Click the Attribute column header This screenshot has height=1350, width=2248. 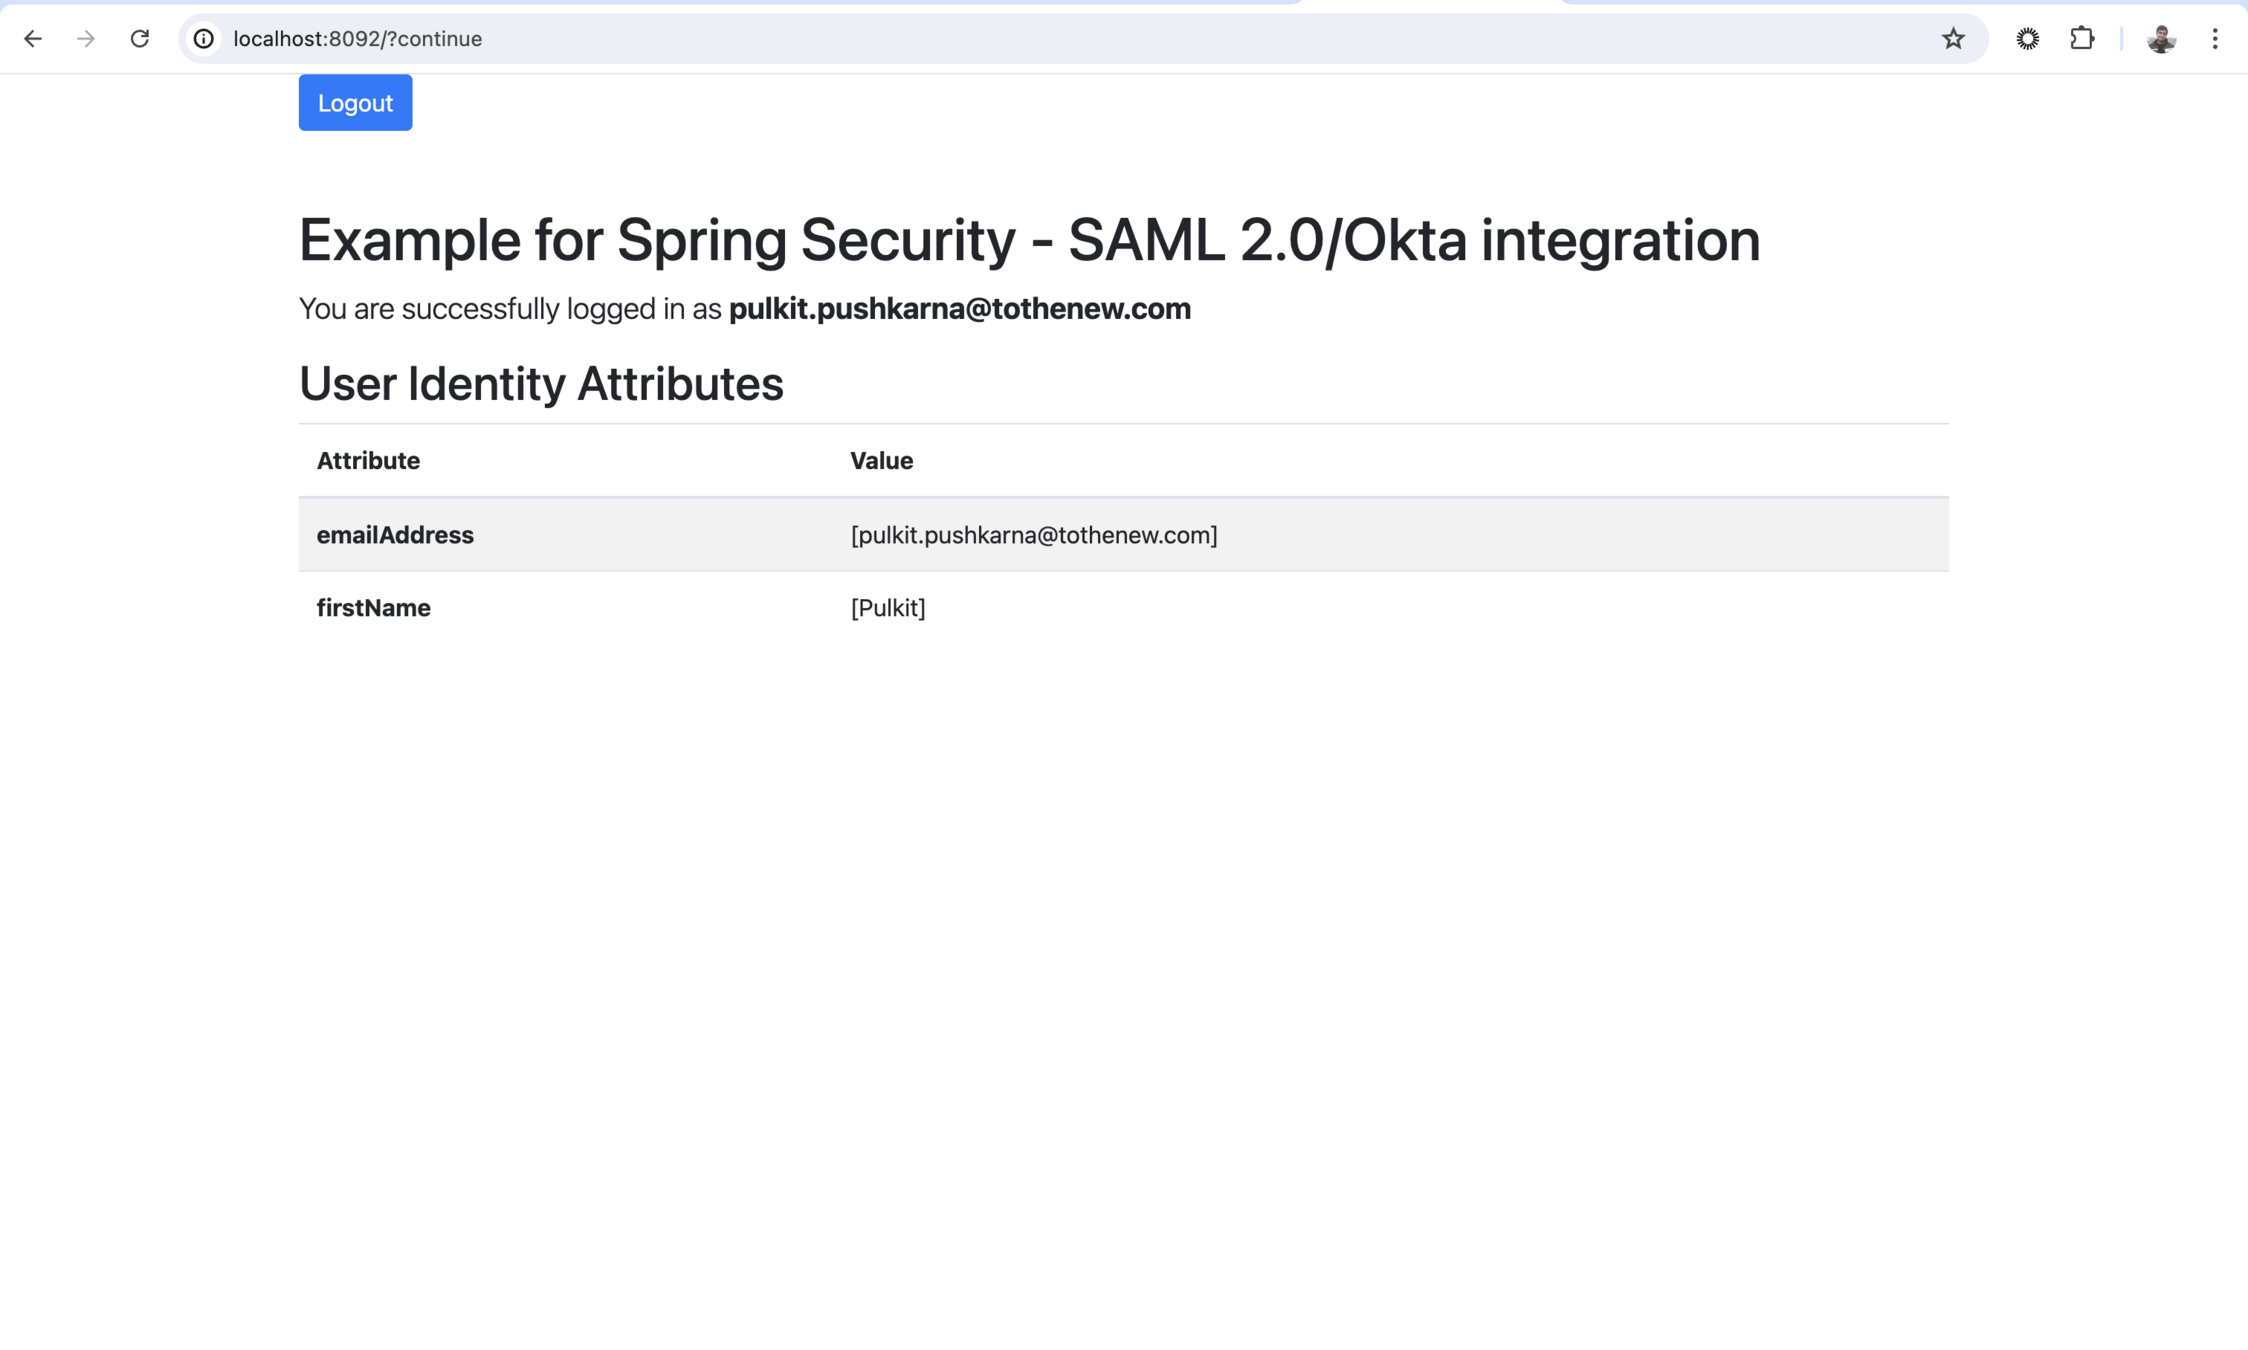coord(368,461)
